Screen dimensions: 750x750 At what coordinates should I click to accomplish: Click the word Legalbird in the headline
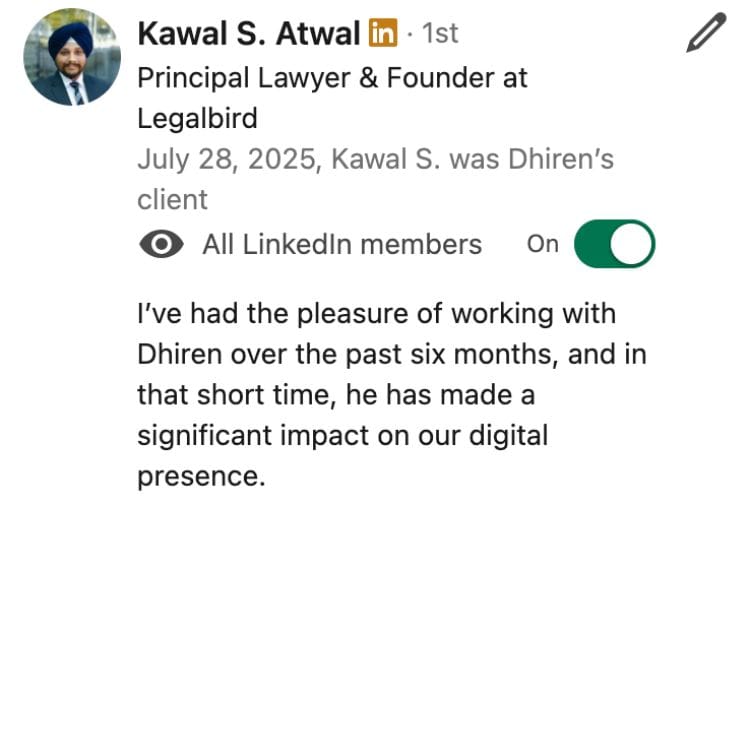(197, 118)
